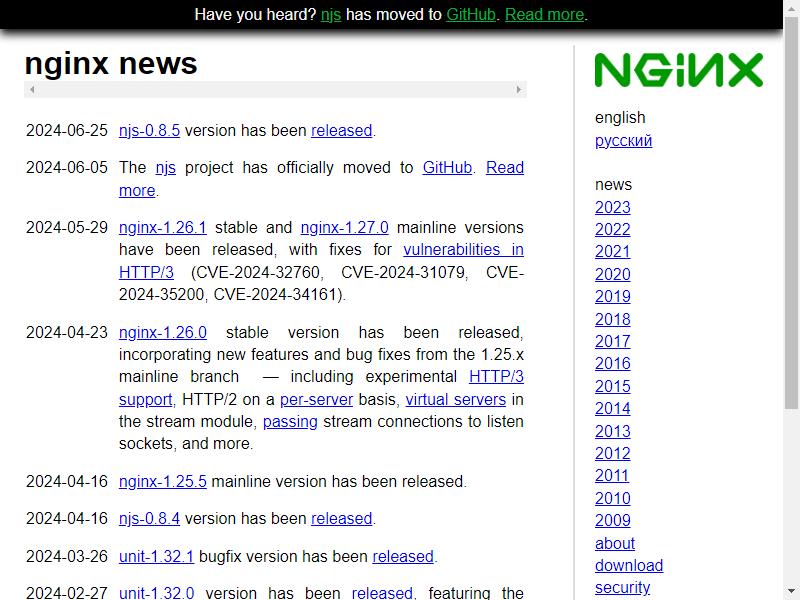Open 2017 news archive
800x600 pixels.
click(x=612, y=341)
